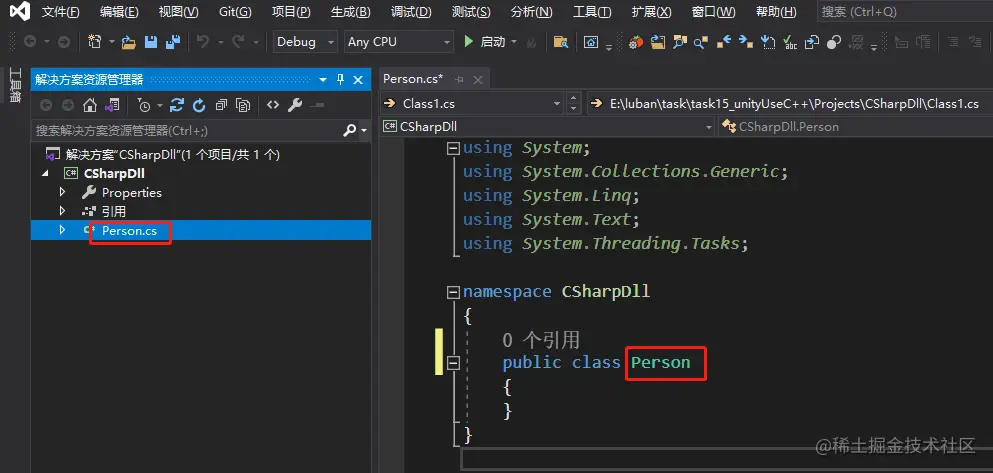Save the current file with the single-disk icon
This screenshot has height=473, width=993.
click(x=151, y=42)
